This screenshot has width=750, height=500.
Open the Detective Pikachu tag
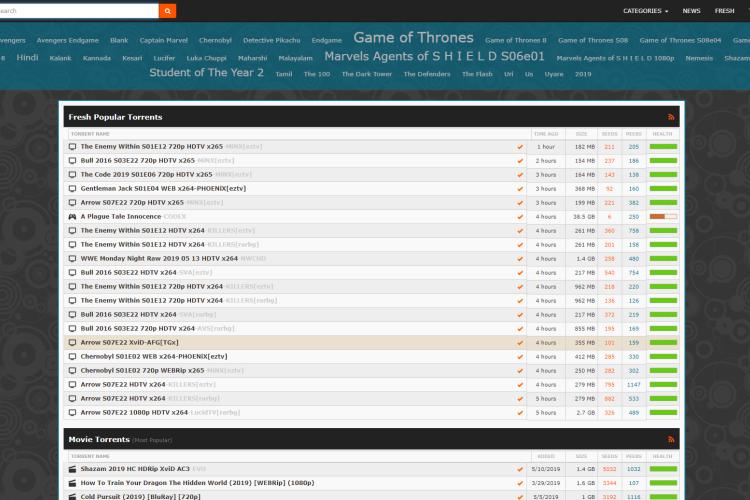[x=271, y=40]
